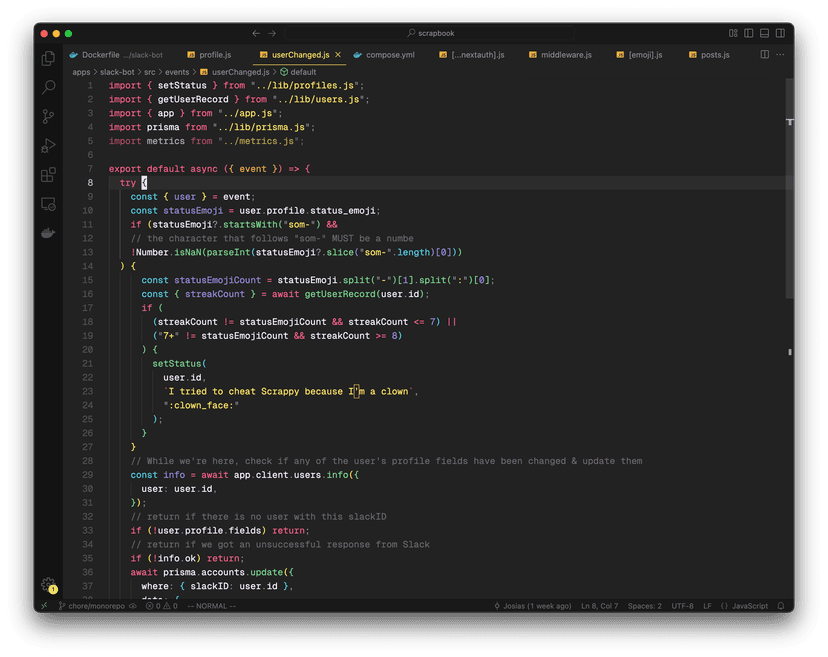Expand the 'events' breadcrumb folder

[177, 72]
